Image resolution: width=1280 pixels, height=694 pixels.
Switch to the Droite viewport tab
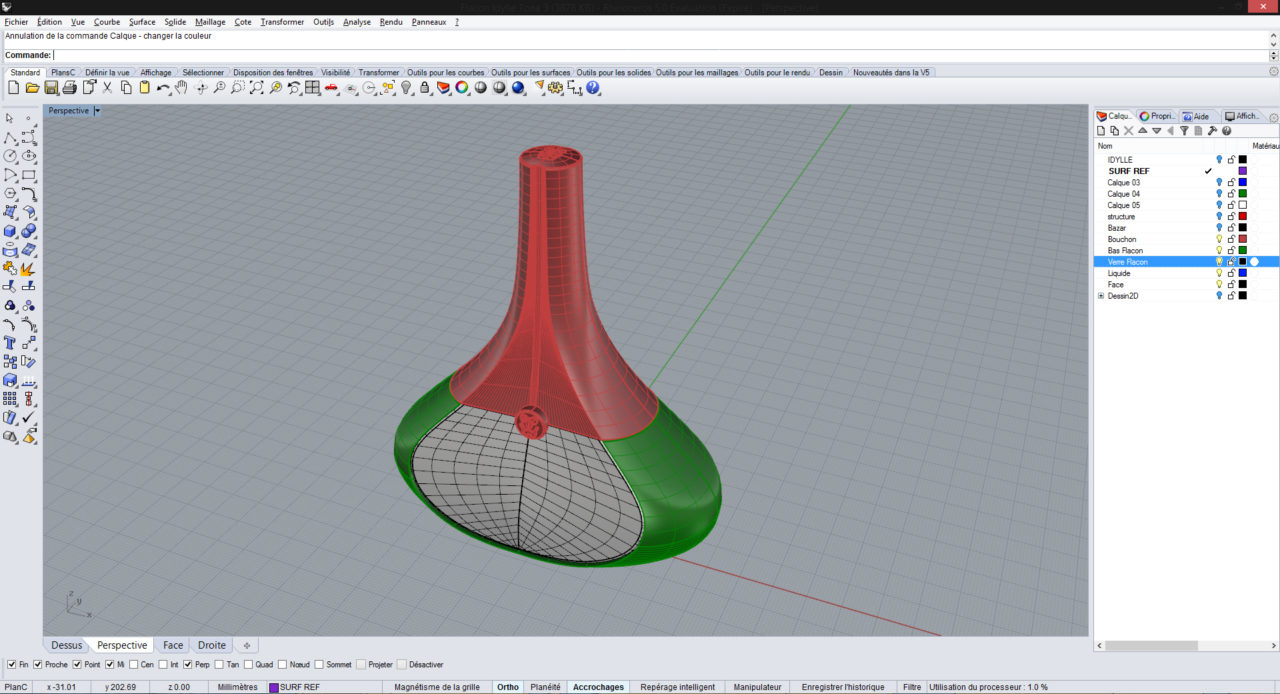point(211,646)
